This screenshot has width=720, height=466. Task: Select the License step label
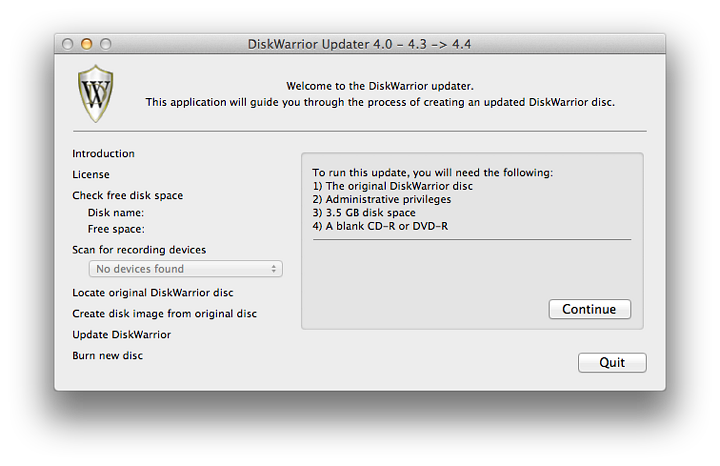click(91, 174)
